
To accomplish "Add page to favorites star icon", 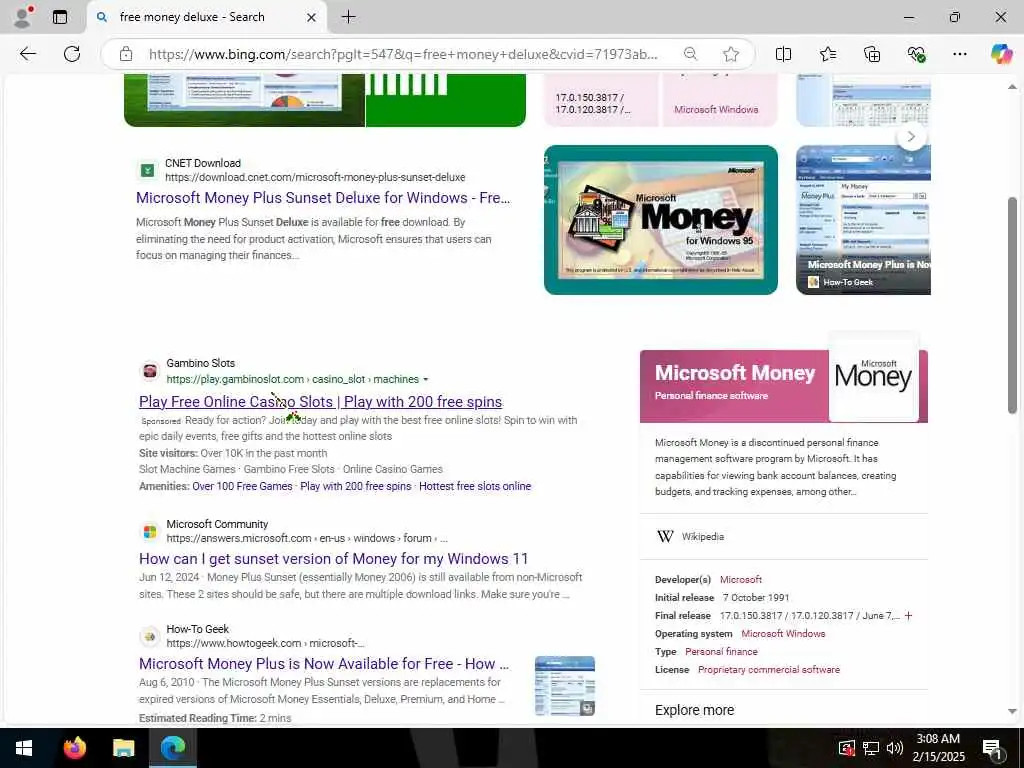I will click(731, 54).
